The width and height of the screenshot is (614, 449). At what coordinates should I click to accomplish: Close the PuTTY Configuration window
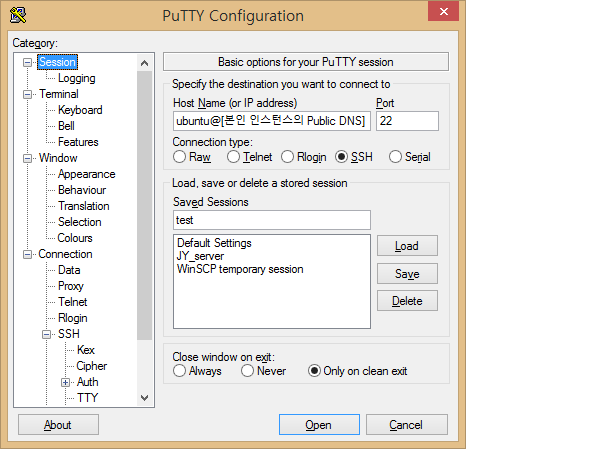(443, 11)
